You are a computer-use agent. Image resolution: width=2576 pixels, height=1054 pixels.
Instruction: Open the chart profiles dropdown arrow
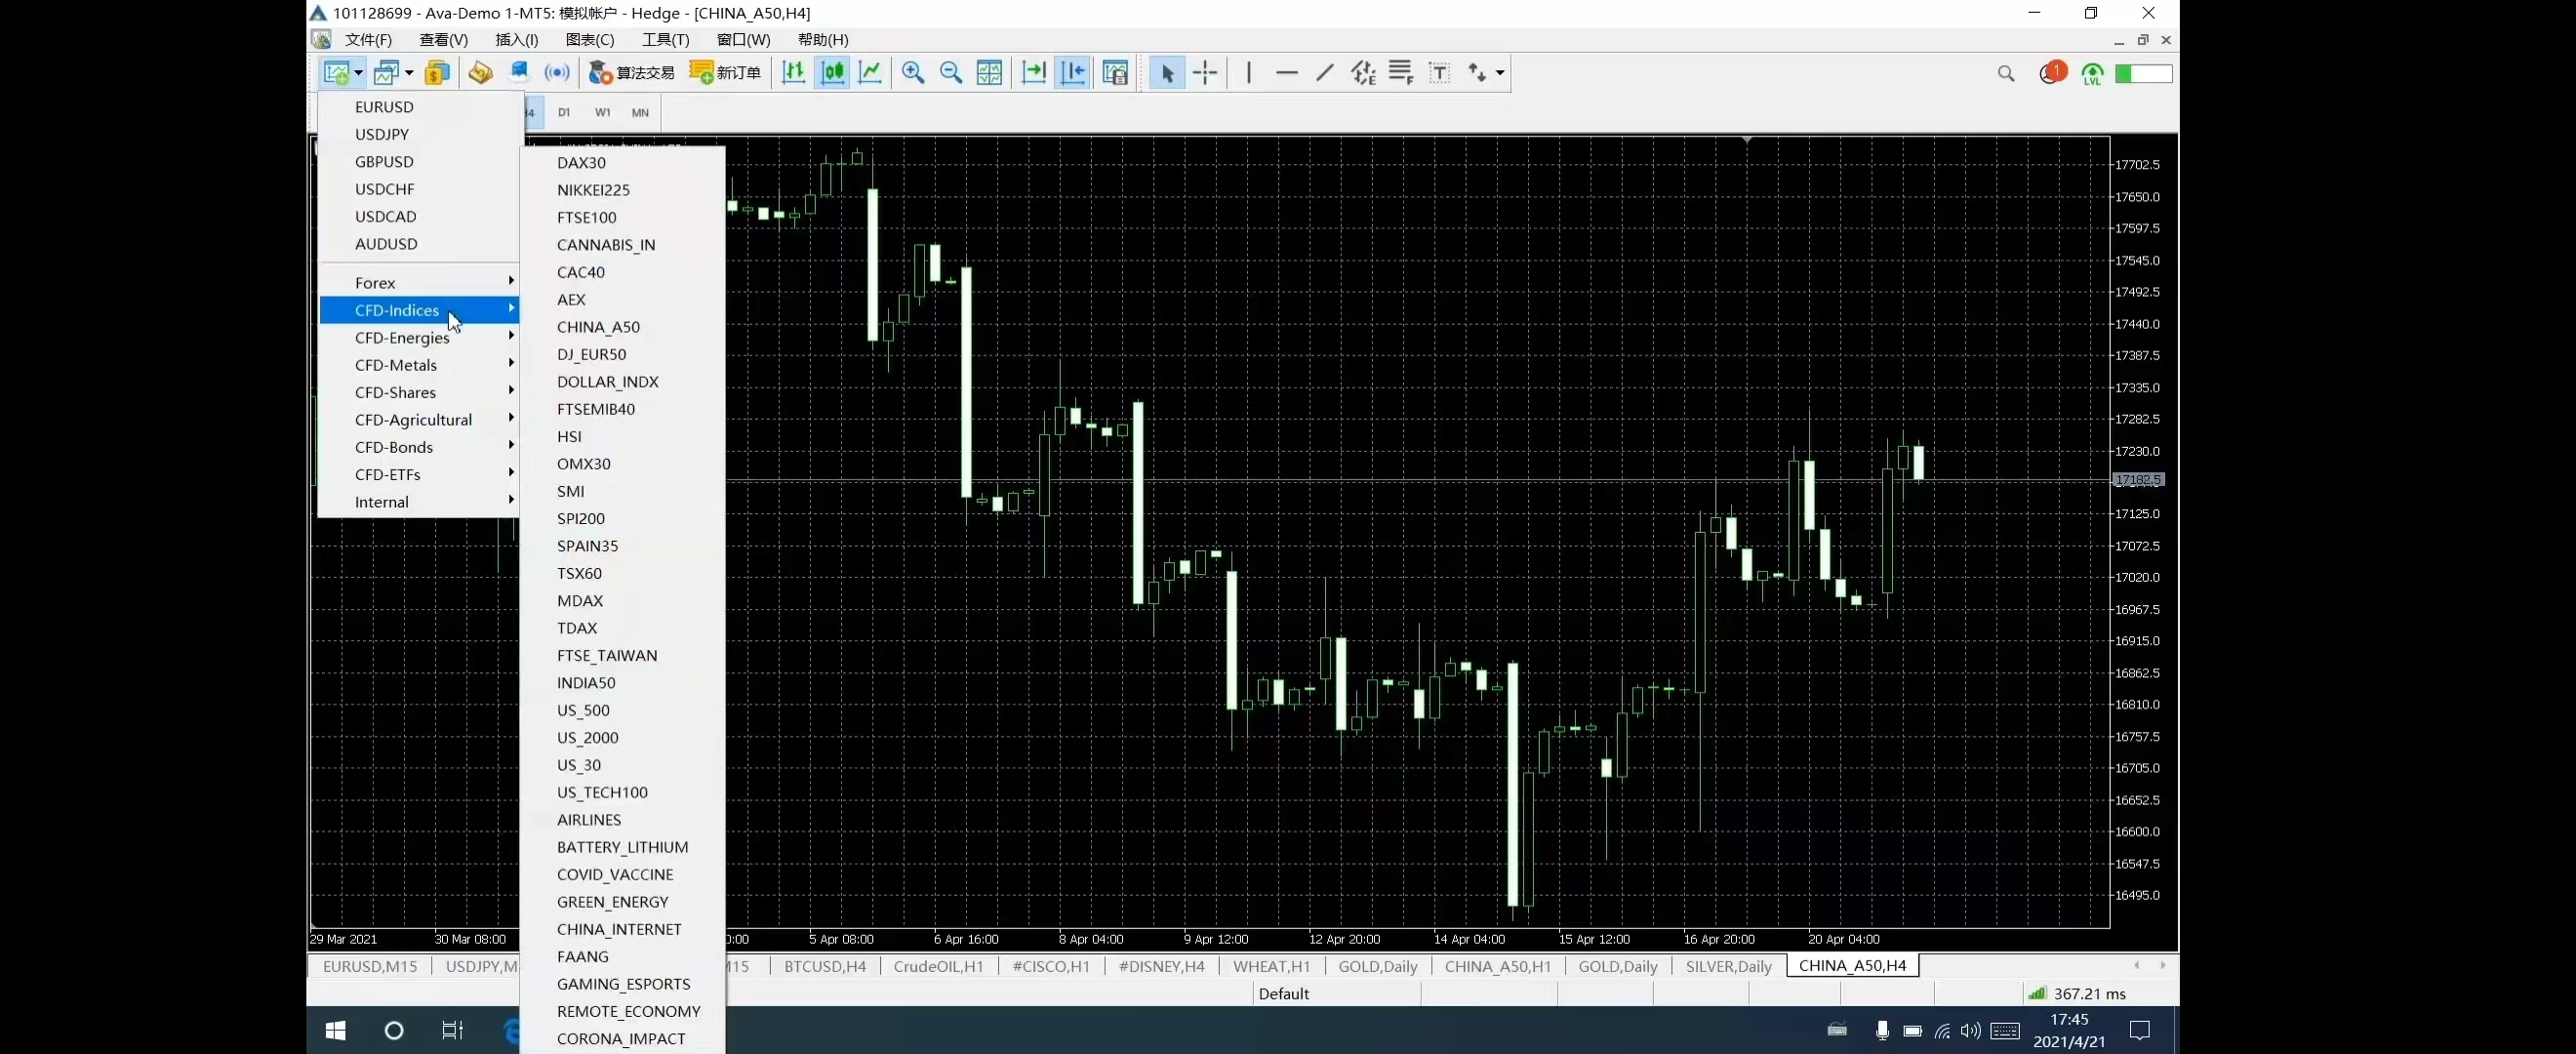[x=409, y=73]
